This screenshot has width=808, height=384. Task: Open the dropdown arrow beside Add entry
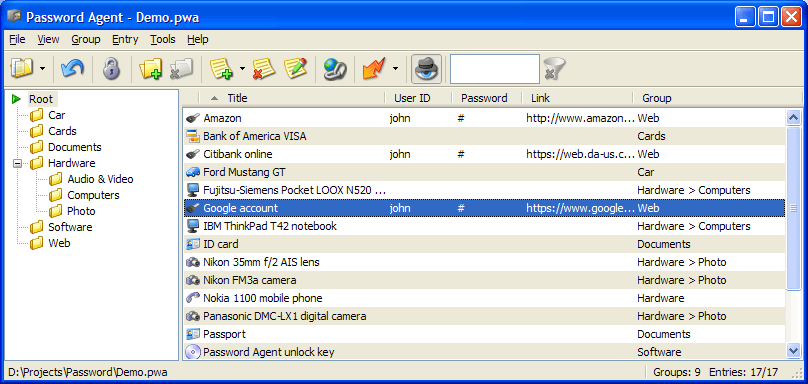242,68
